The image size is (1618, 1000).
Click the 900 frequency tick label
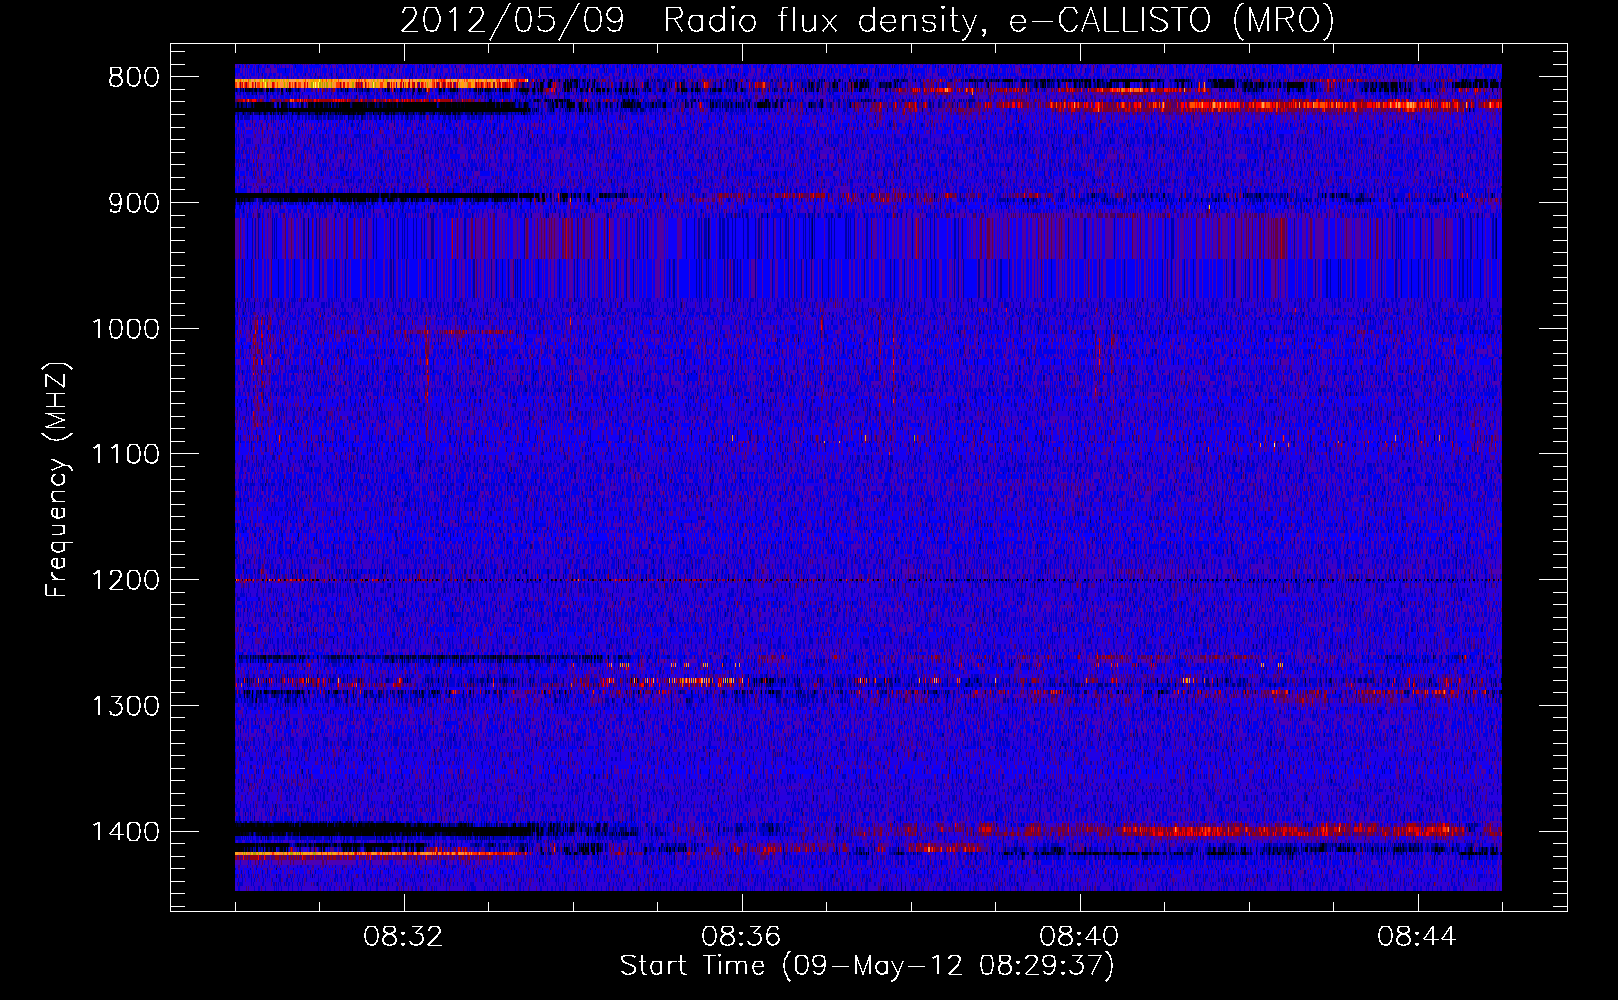pyautogui.click(x=134, y=203)
